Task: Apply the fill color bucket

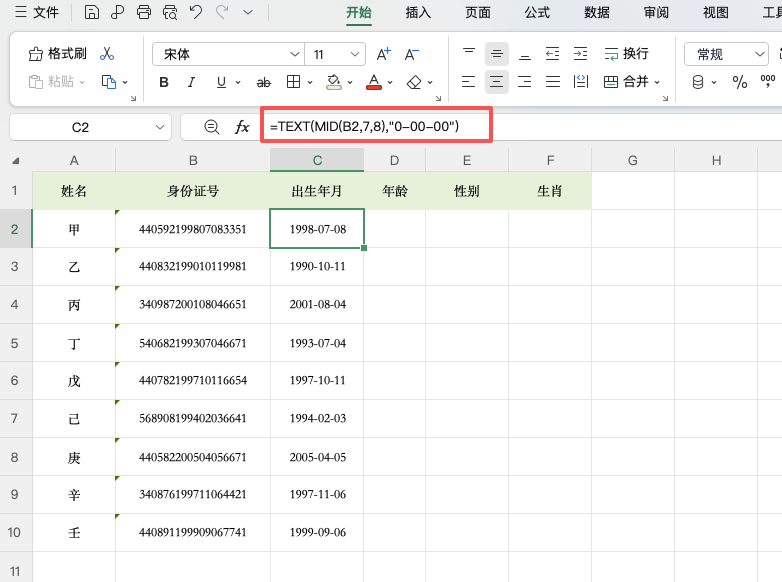Action: [334, 82]
